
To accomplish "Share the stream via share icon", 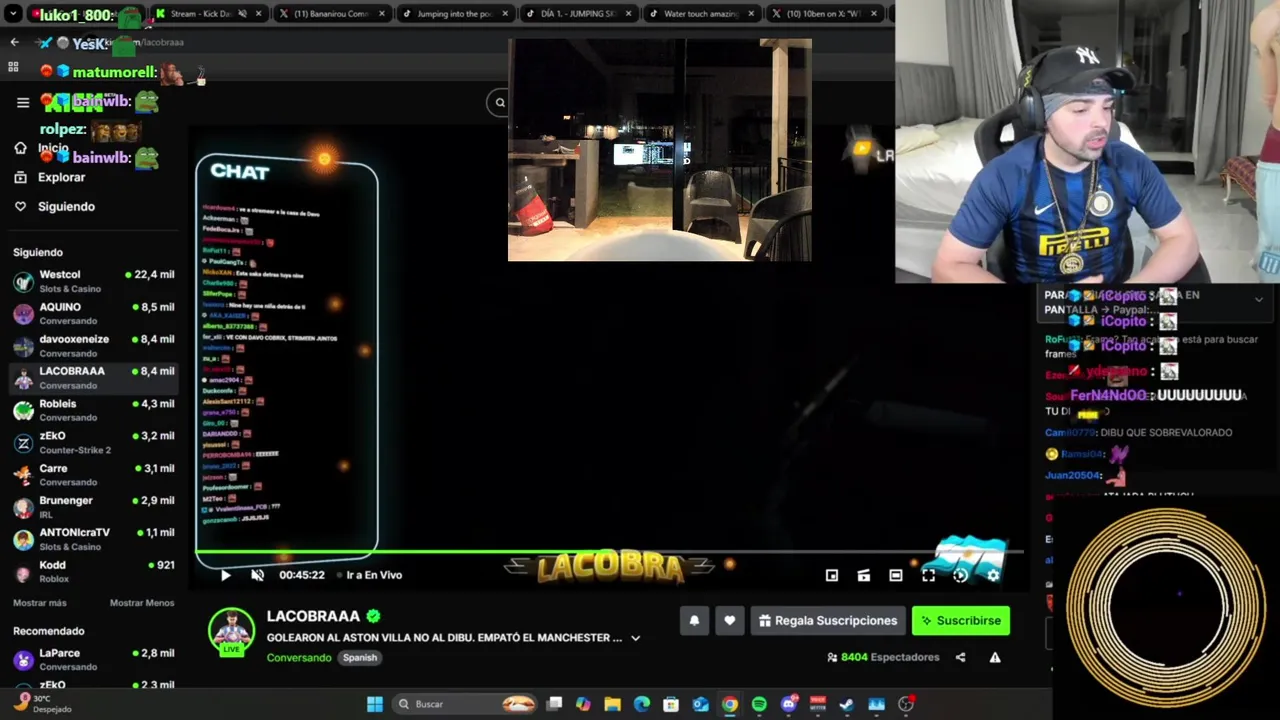I will click(x=960, y=657).
